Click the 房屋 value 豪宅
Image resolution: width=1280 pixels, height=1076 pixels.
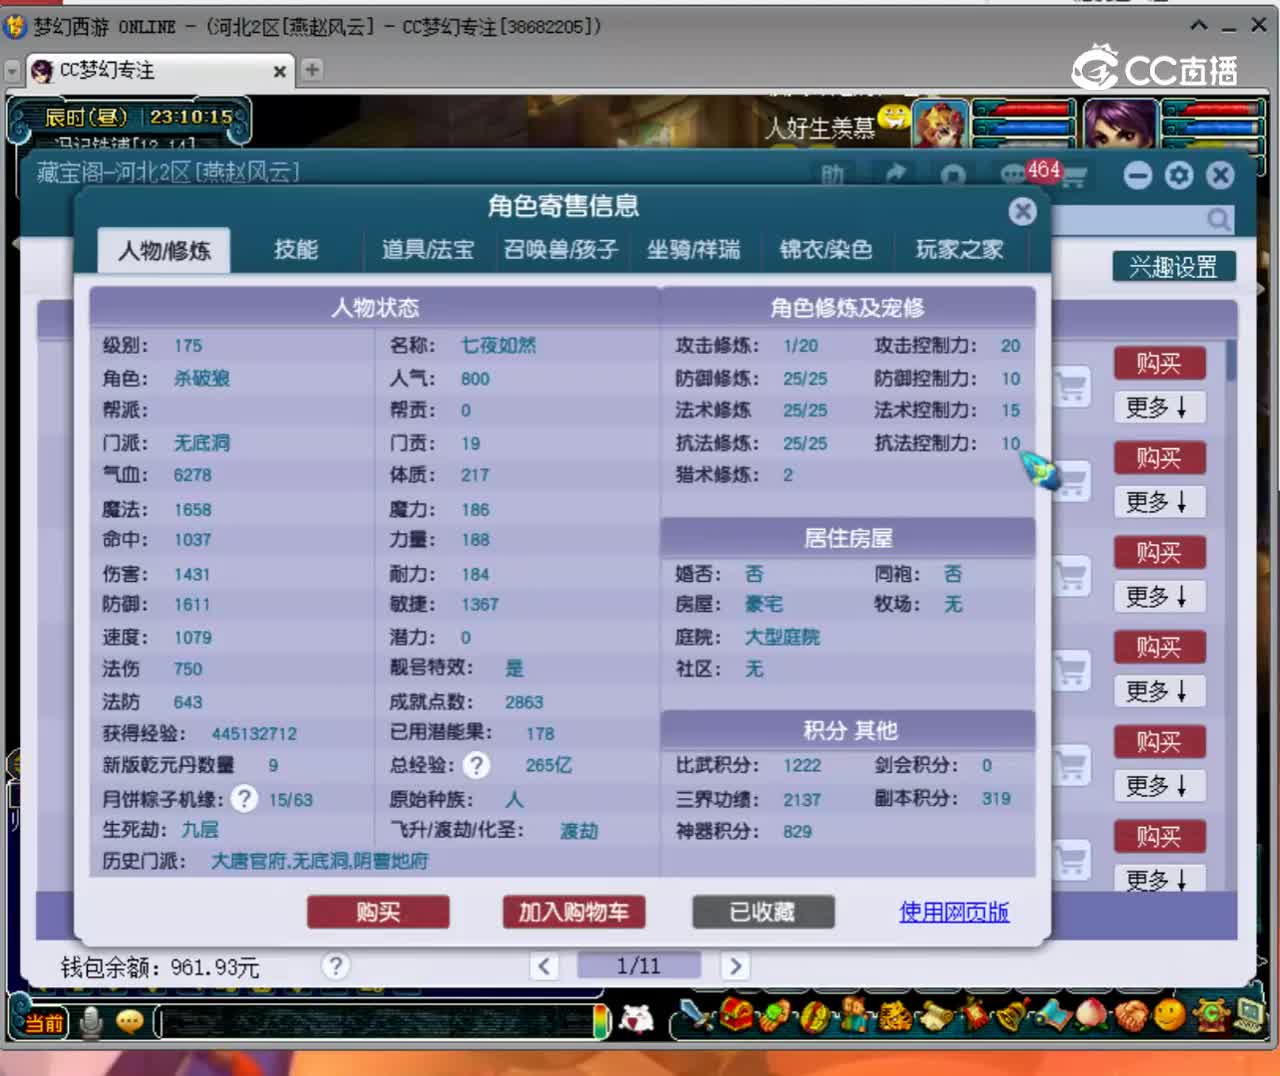click(x=763, y=604)
